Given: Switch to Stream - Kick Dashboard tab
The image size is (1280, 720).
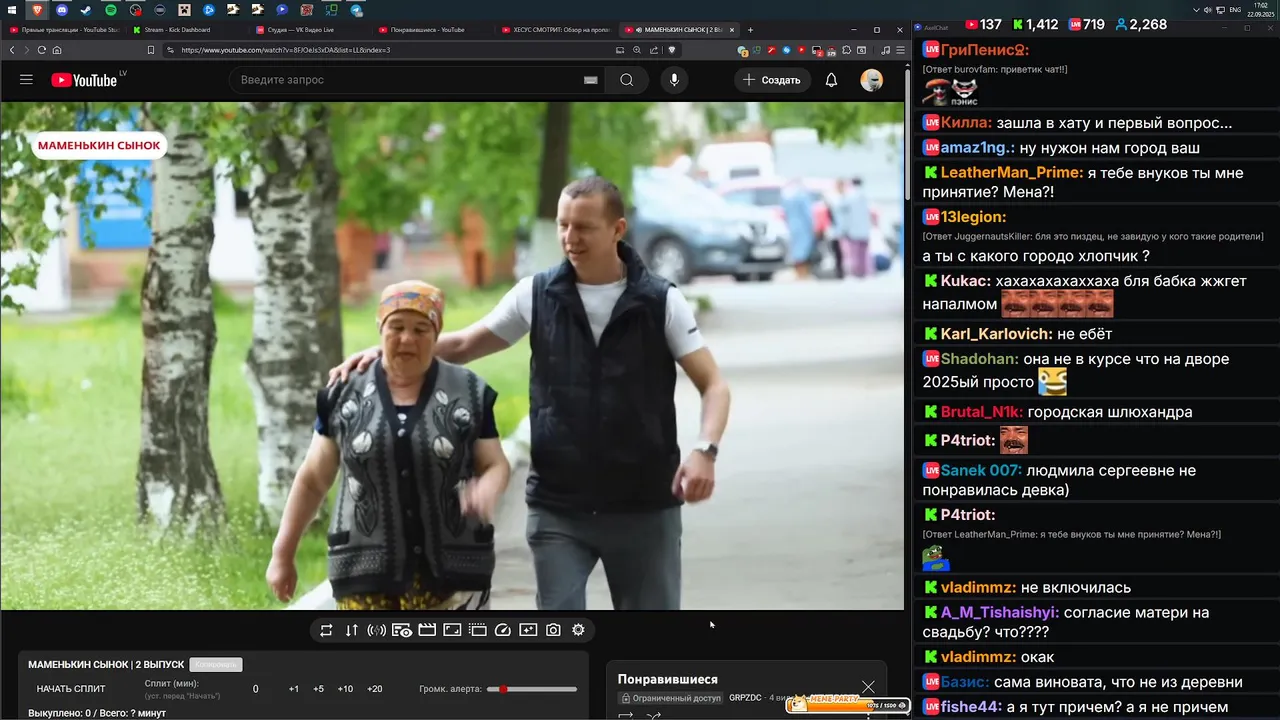Looking at the screenshot, I should coord(178,30).
